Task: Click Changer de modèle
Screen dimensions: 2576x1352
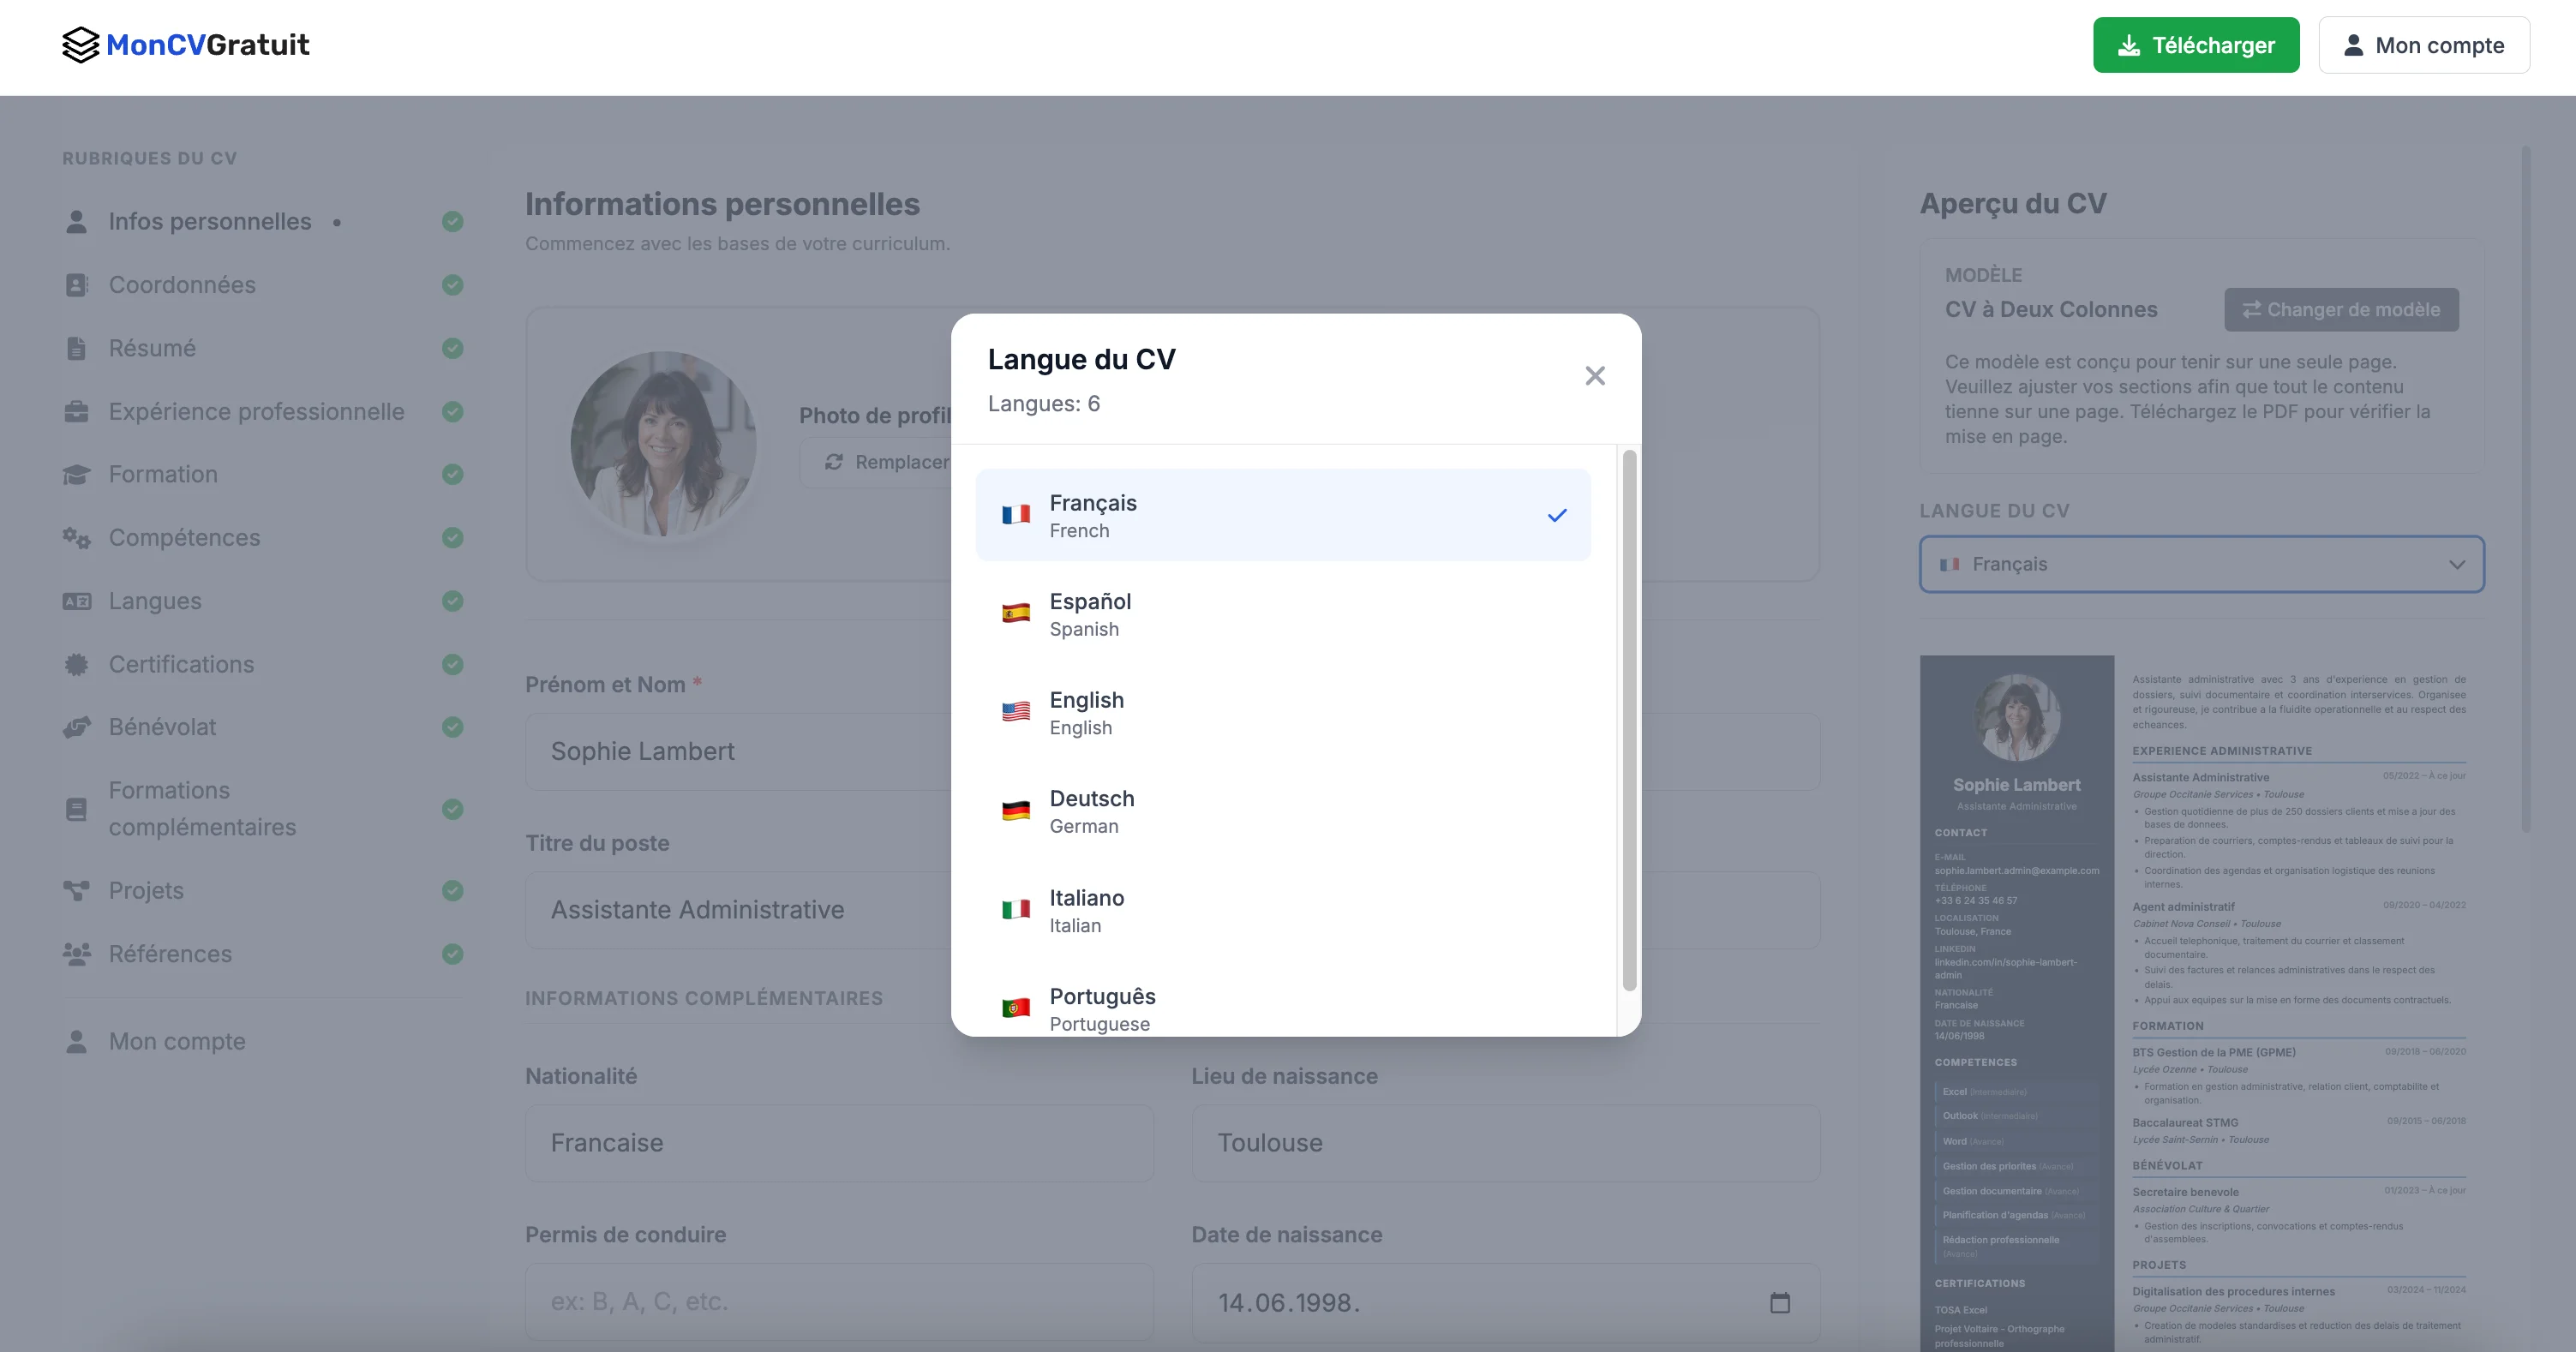Action: pyautogui.click(x=2341, y=309)
